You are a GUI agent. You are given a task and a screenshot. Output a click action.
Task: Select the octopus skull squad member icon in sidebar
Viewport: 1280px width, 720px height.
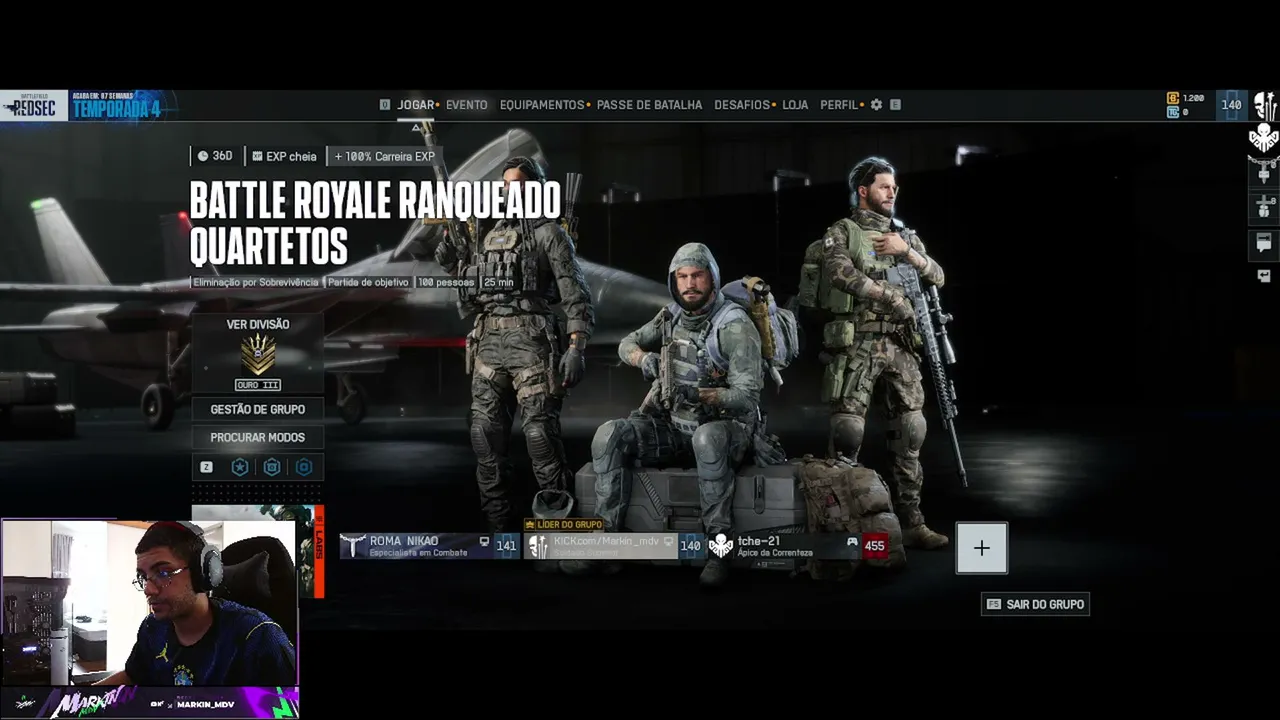[1264, 139]
